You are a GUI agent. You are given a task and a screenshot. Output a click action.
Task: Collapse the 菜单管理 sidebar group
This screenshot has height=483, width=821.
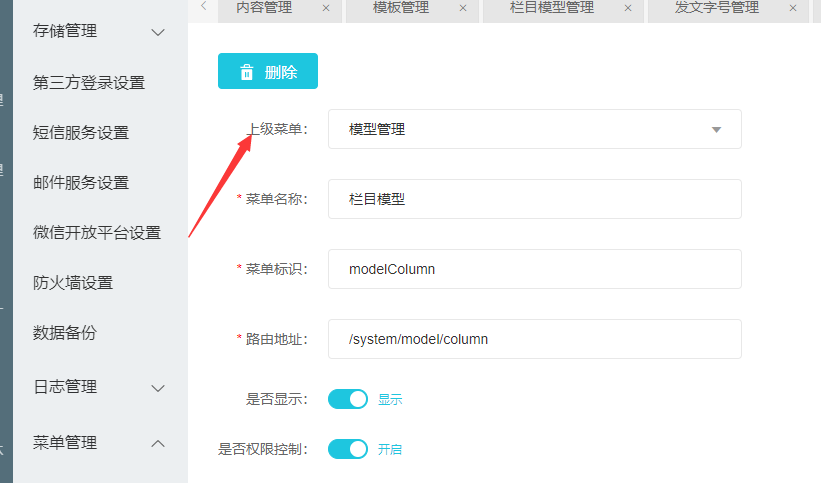100,442
